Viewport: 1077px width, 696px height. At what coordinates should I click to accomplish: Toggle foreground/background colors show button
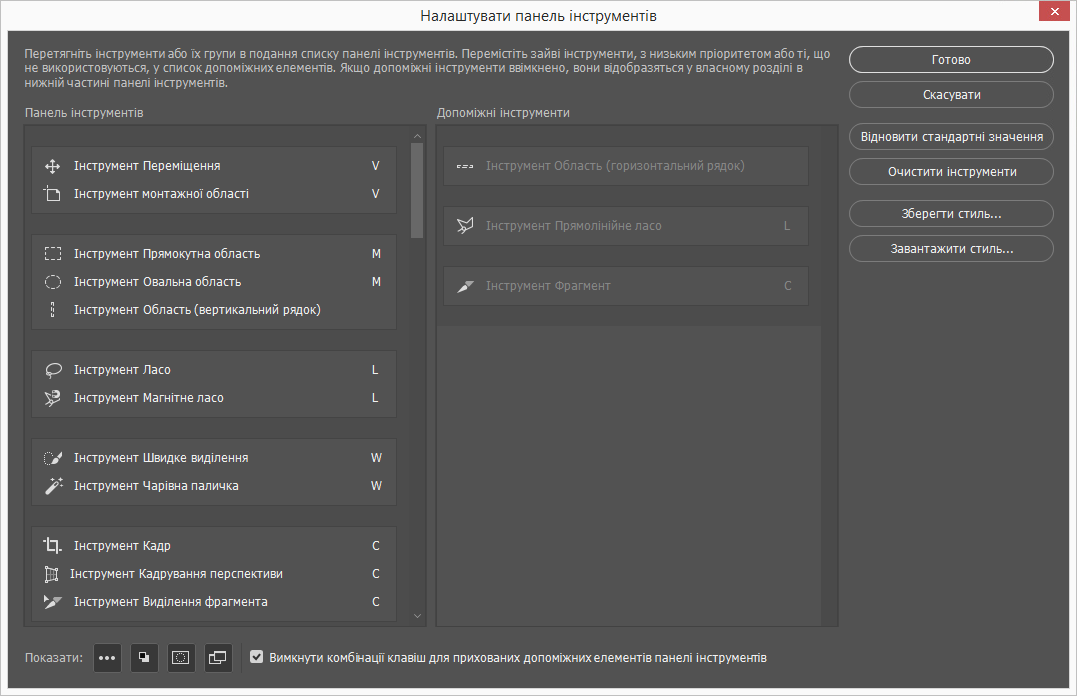(145, 658)
